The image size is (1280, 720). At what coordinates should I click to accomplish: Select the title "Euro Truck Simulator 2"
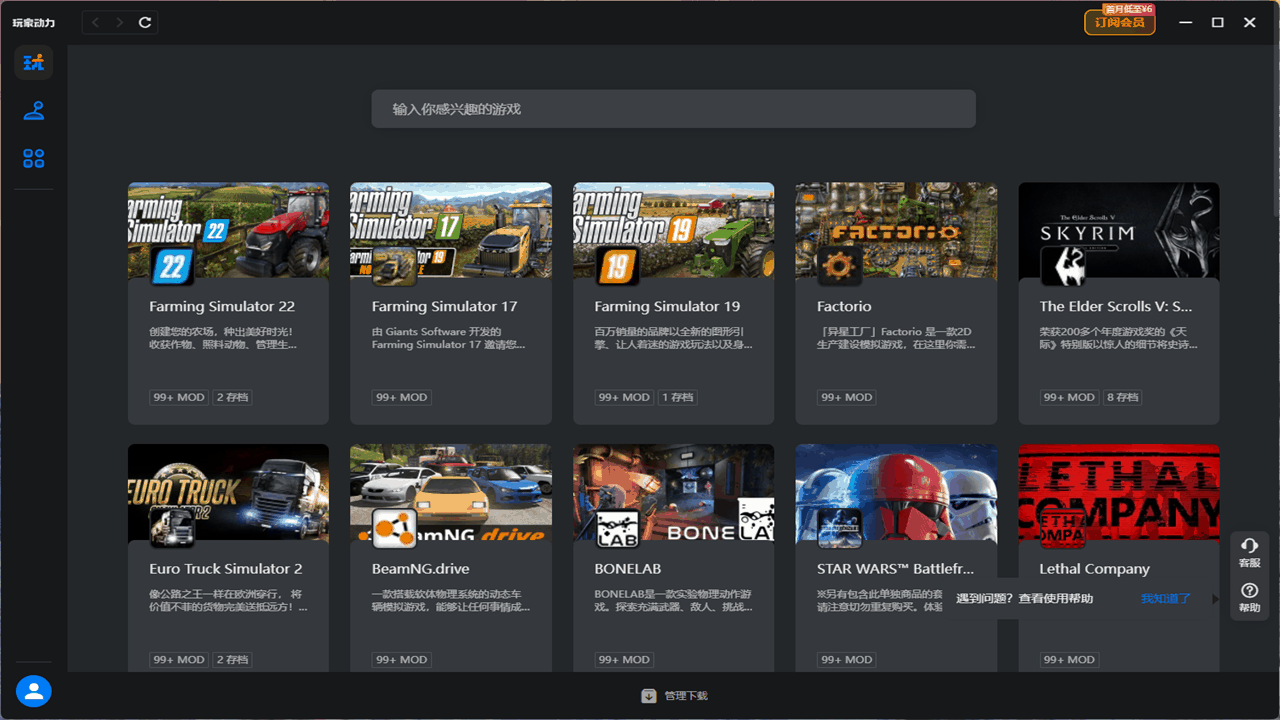pos(226,569)
